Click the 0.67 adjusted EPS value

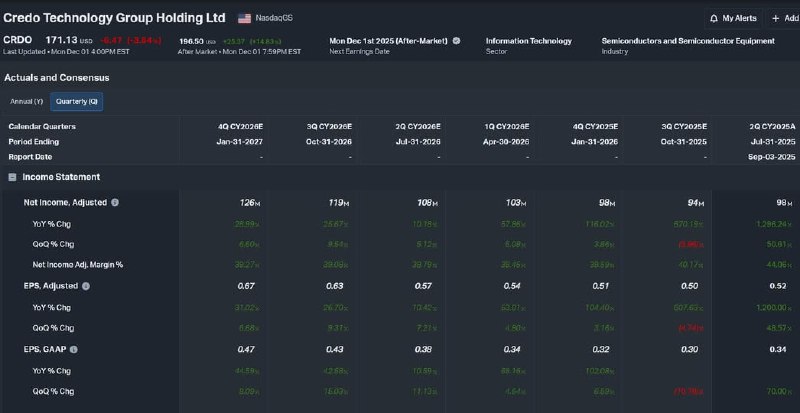click(x=246, y=286)
